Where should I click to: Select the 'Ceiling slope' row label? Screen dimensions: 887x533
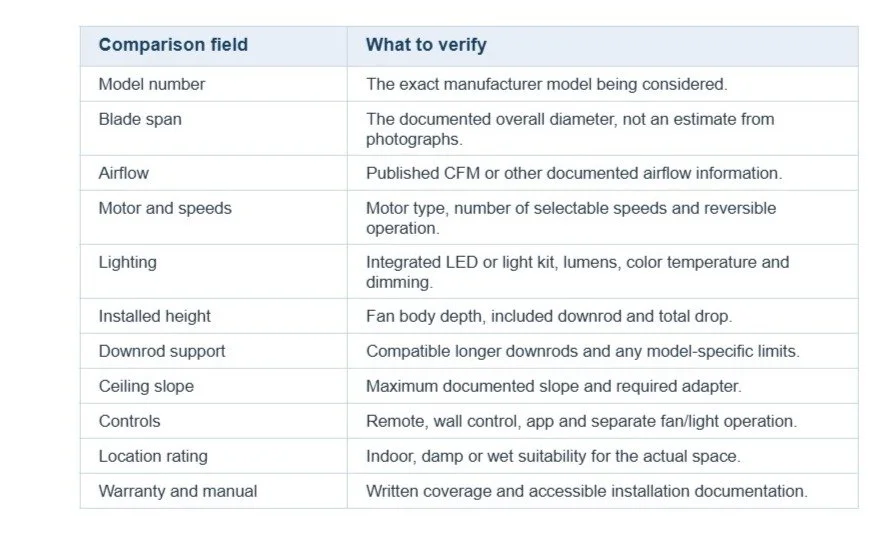coord(213,386)
